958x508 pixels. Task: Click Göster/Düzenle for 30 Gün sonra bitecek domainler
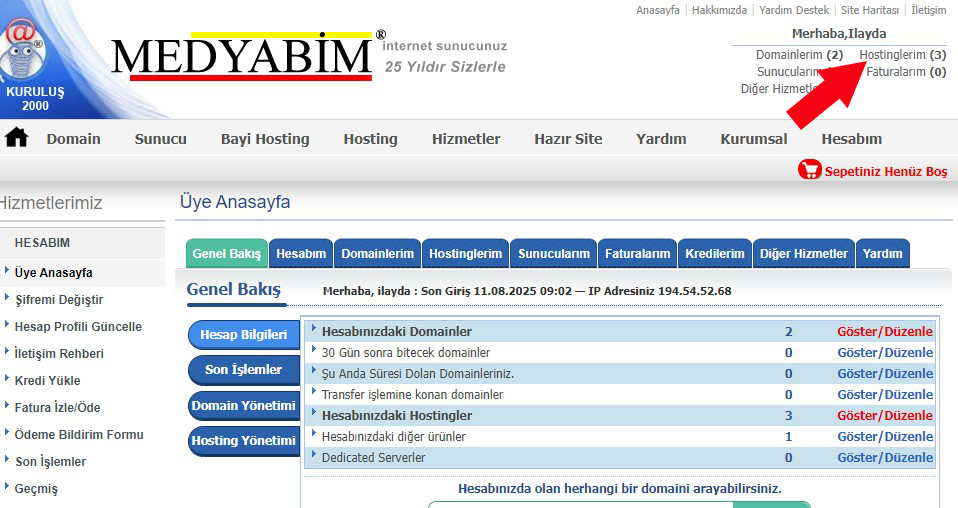pyautogui.click(x=885, y=353)
